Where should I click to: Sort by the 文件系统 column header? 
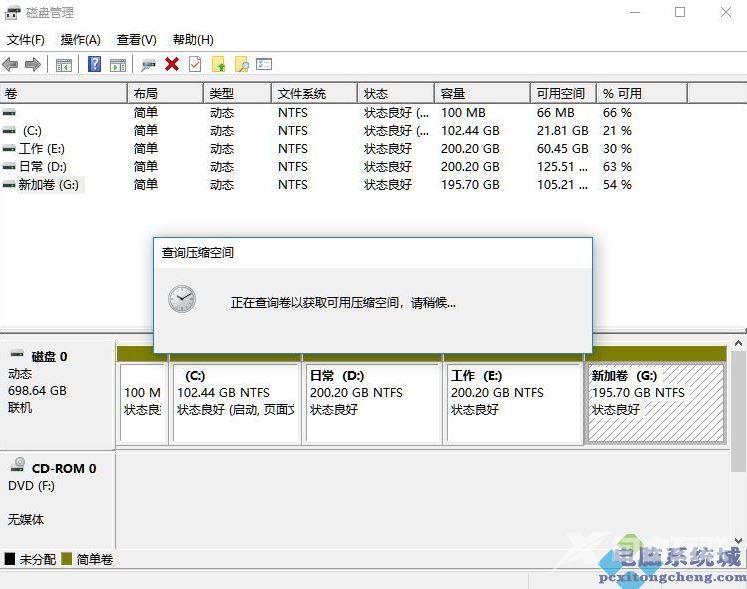coord(314,93)
